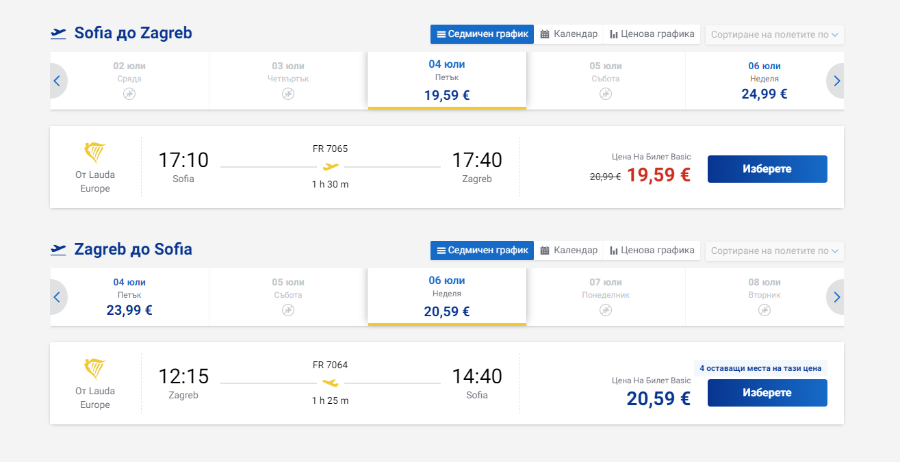Open return Календар view
The height and width of the screenshot is (462, 900).
[x=569, y=250]
